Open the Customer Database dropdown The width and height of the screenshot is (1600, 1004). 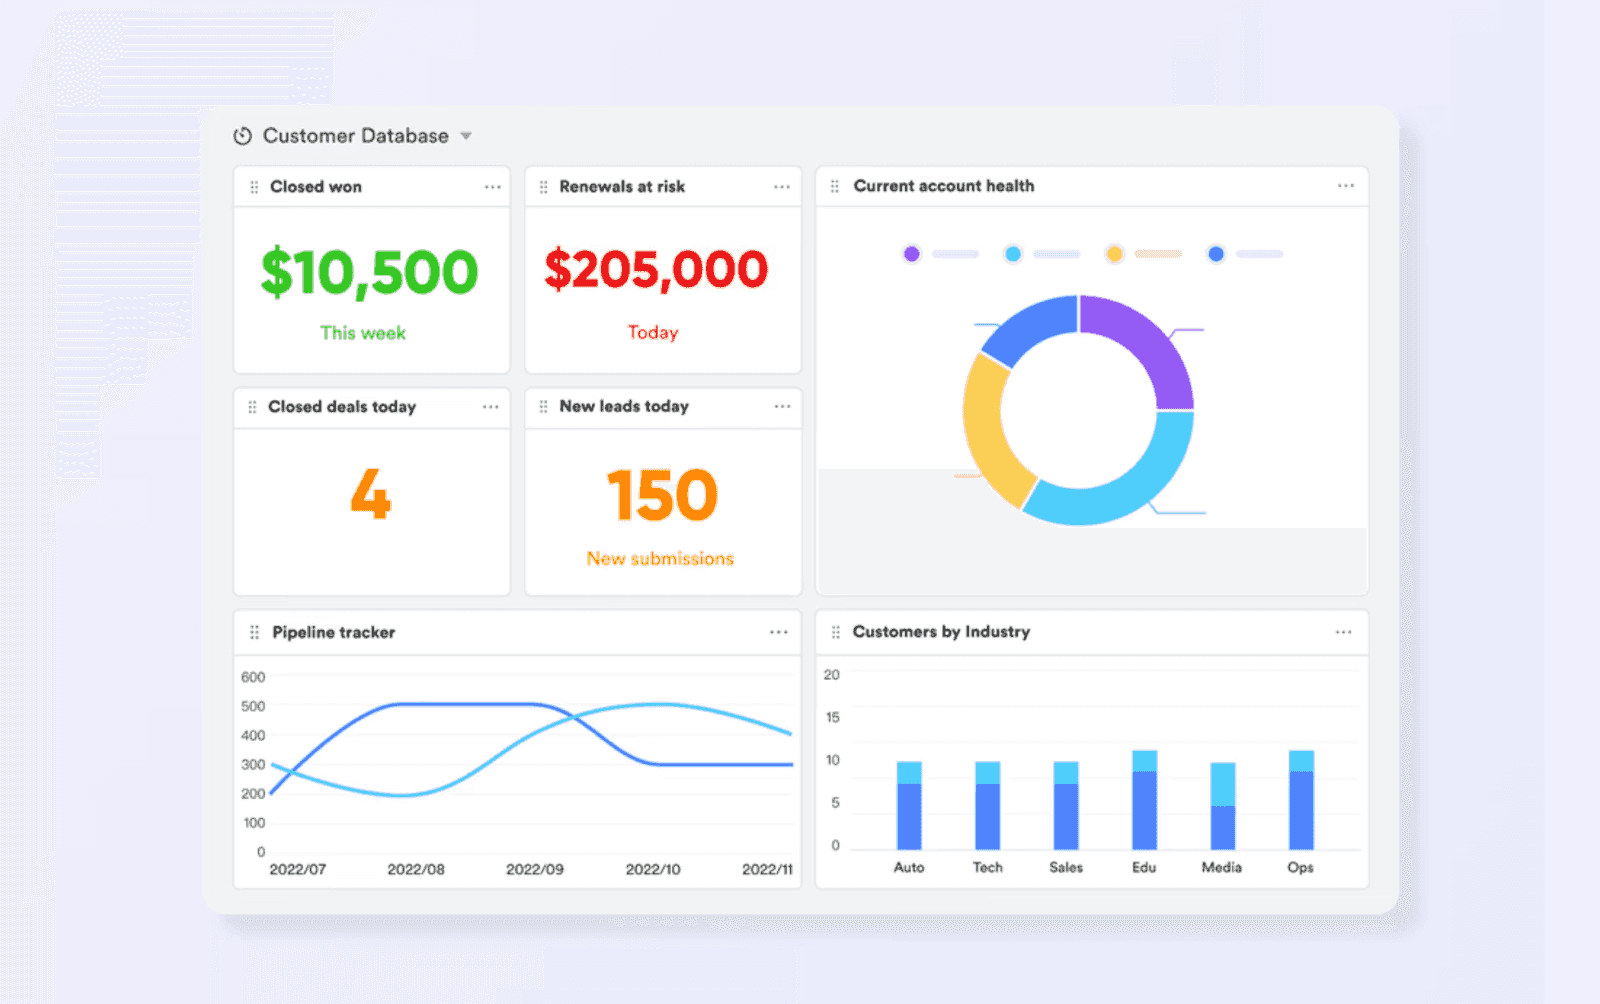tap(466, 136)
